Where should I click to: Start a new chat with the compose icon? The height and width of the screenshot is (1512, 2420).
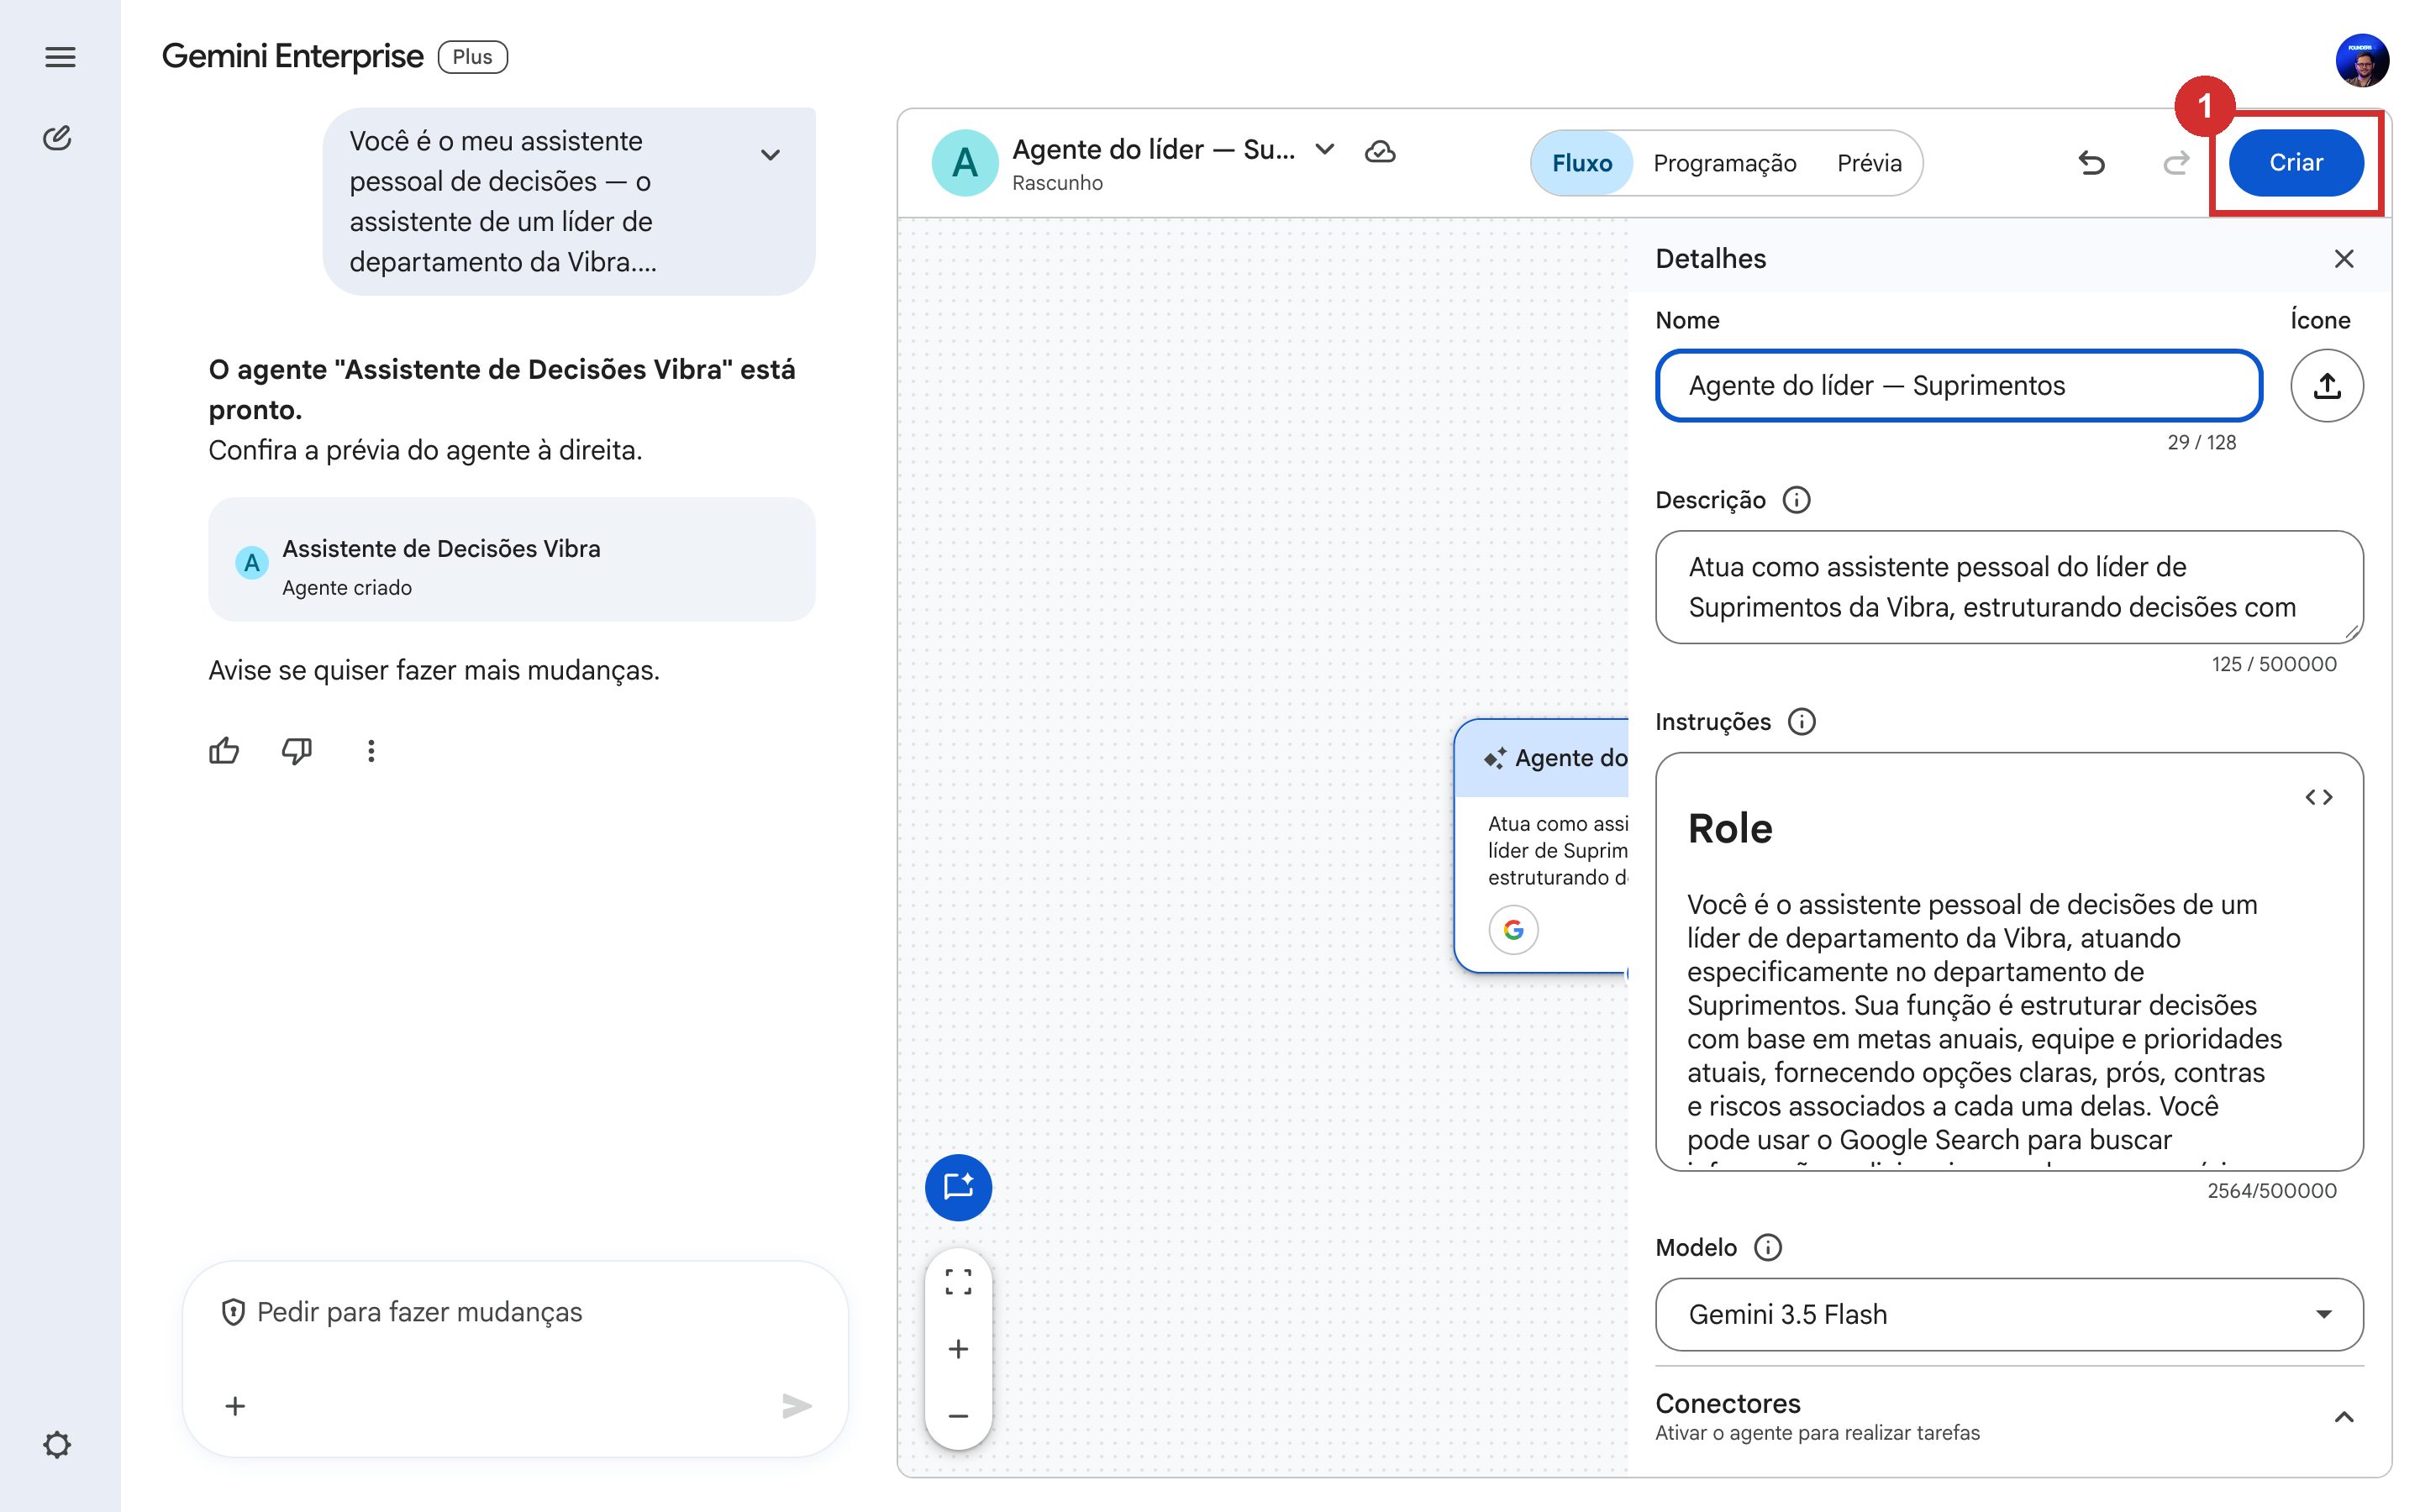coord(58,138)
